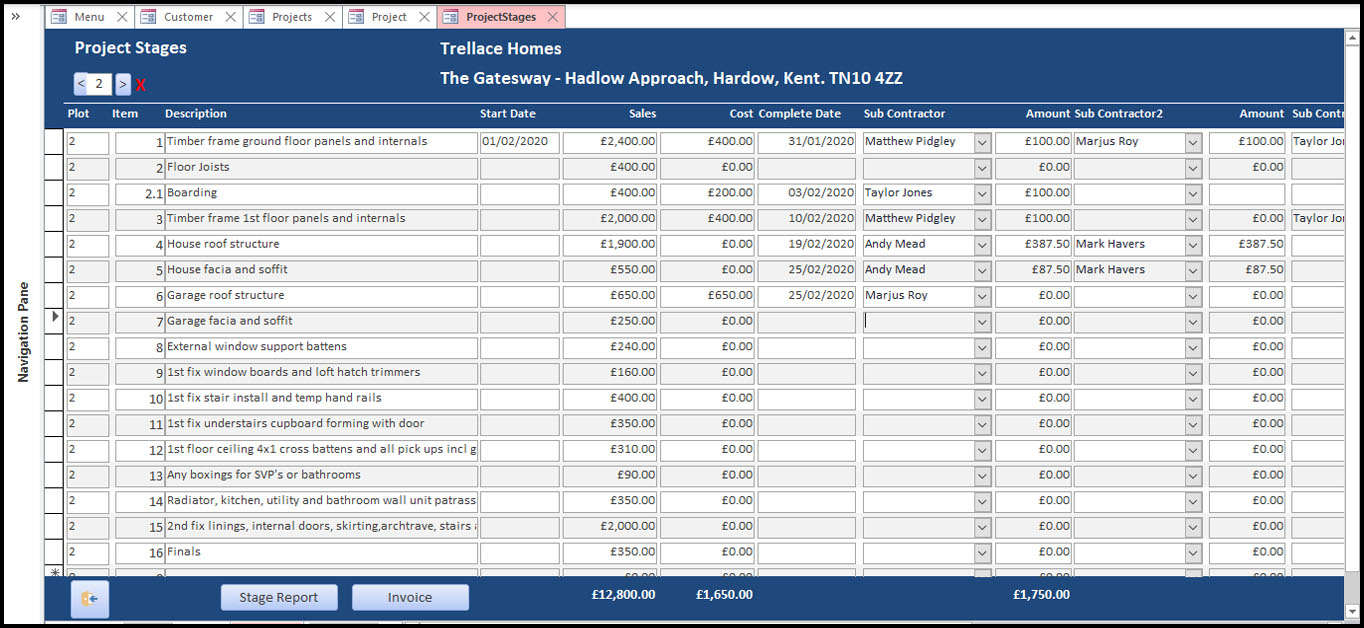Click Start Date field for Floor Joists
This screenshot has height=628, width=1364.
pos(519,168)
